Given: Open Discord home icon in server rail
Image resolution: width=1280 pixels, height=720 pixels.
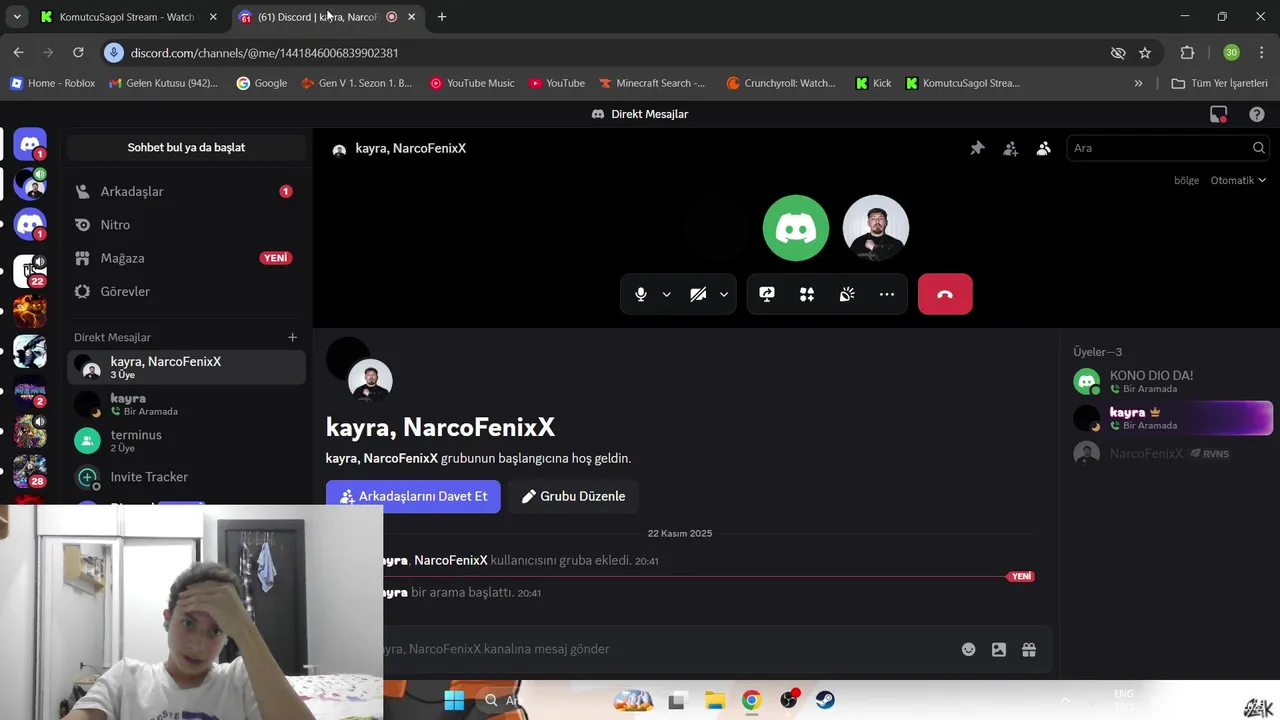Looking at the screenshot, I should click(x=30, y=145).
